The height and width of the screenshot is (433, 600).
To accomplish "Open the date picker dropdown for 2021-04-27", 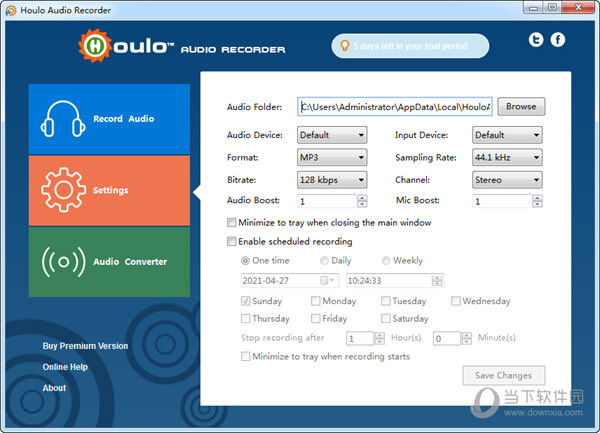I will point(327,280).
